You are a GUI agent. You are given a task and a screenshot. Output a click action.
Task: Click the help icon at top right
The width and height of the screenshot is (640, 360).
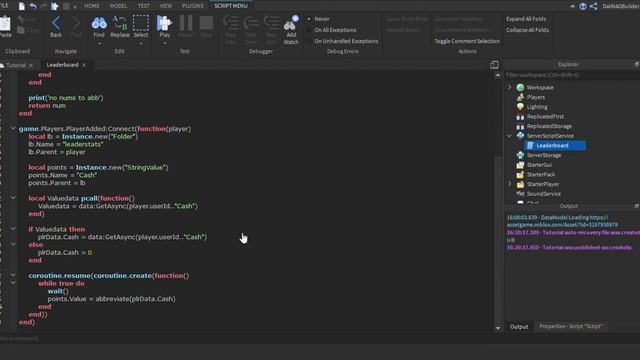(x=583, y=6)
